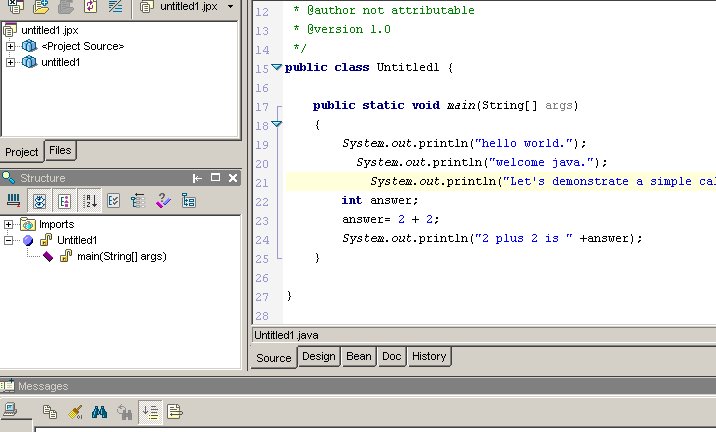The height and width of the screenshot is (432, 716).
Task: Maximize the Structure pane
Action: click(216, 178)
